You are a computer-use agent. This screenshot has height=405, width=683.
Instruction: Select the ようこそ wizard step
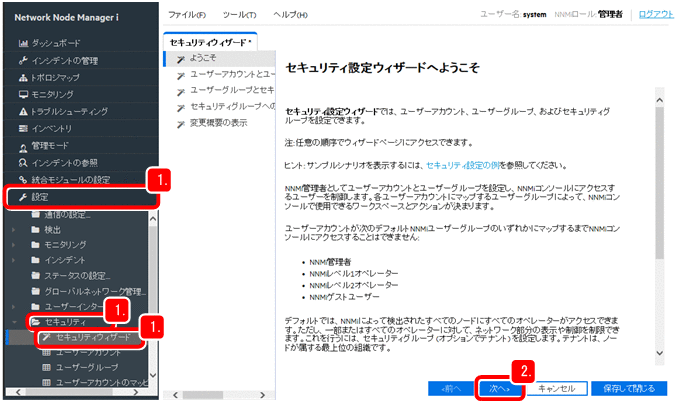pyautogui.click(x=203, y=58)
